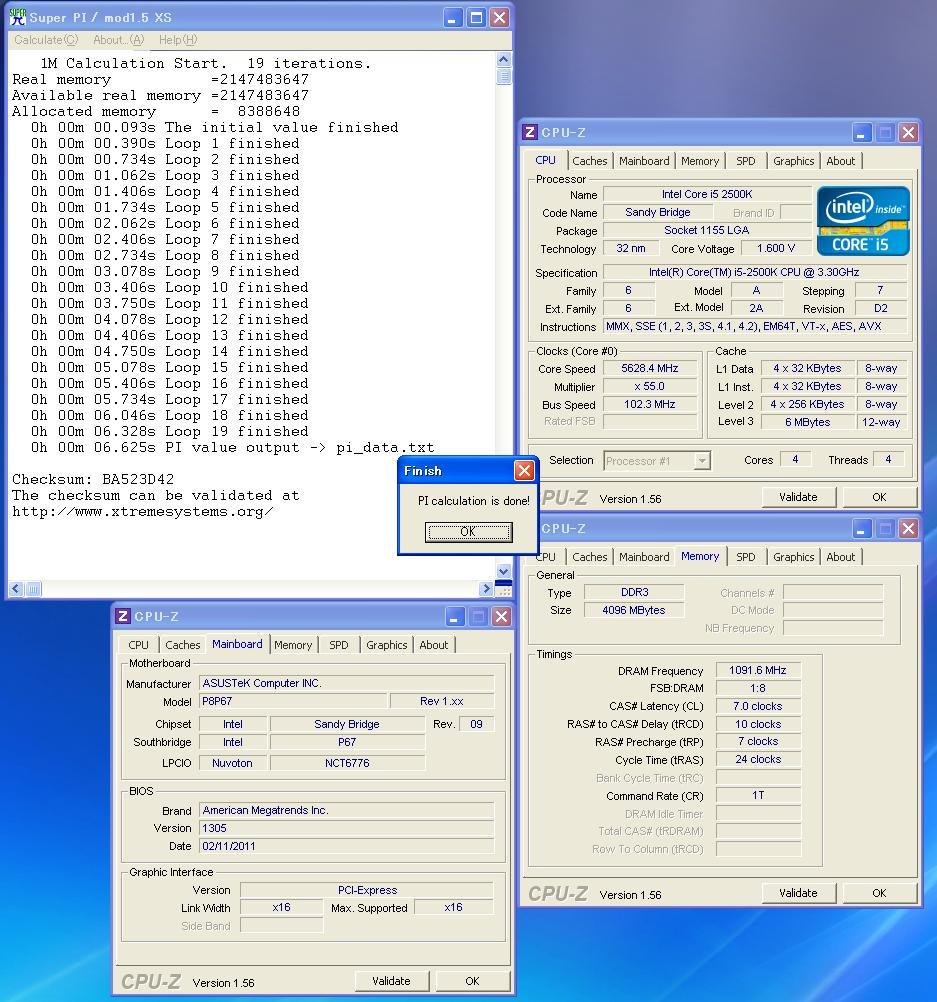
Task: Click Validate in the Memory tab window
Action: click(798, 893)
